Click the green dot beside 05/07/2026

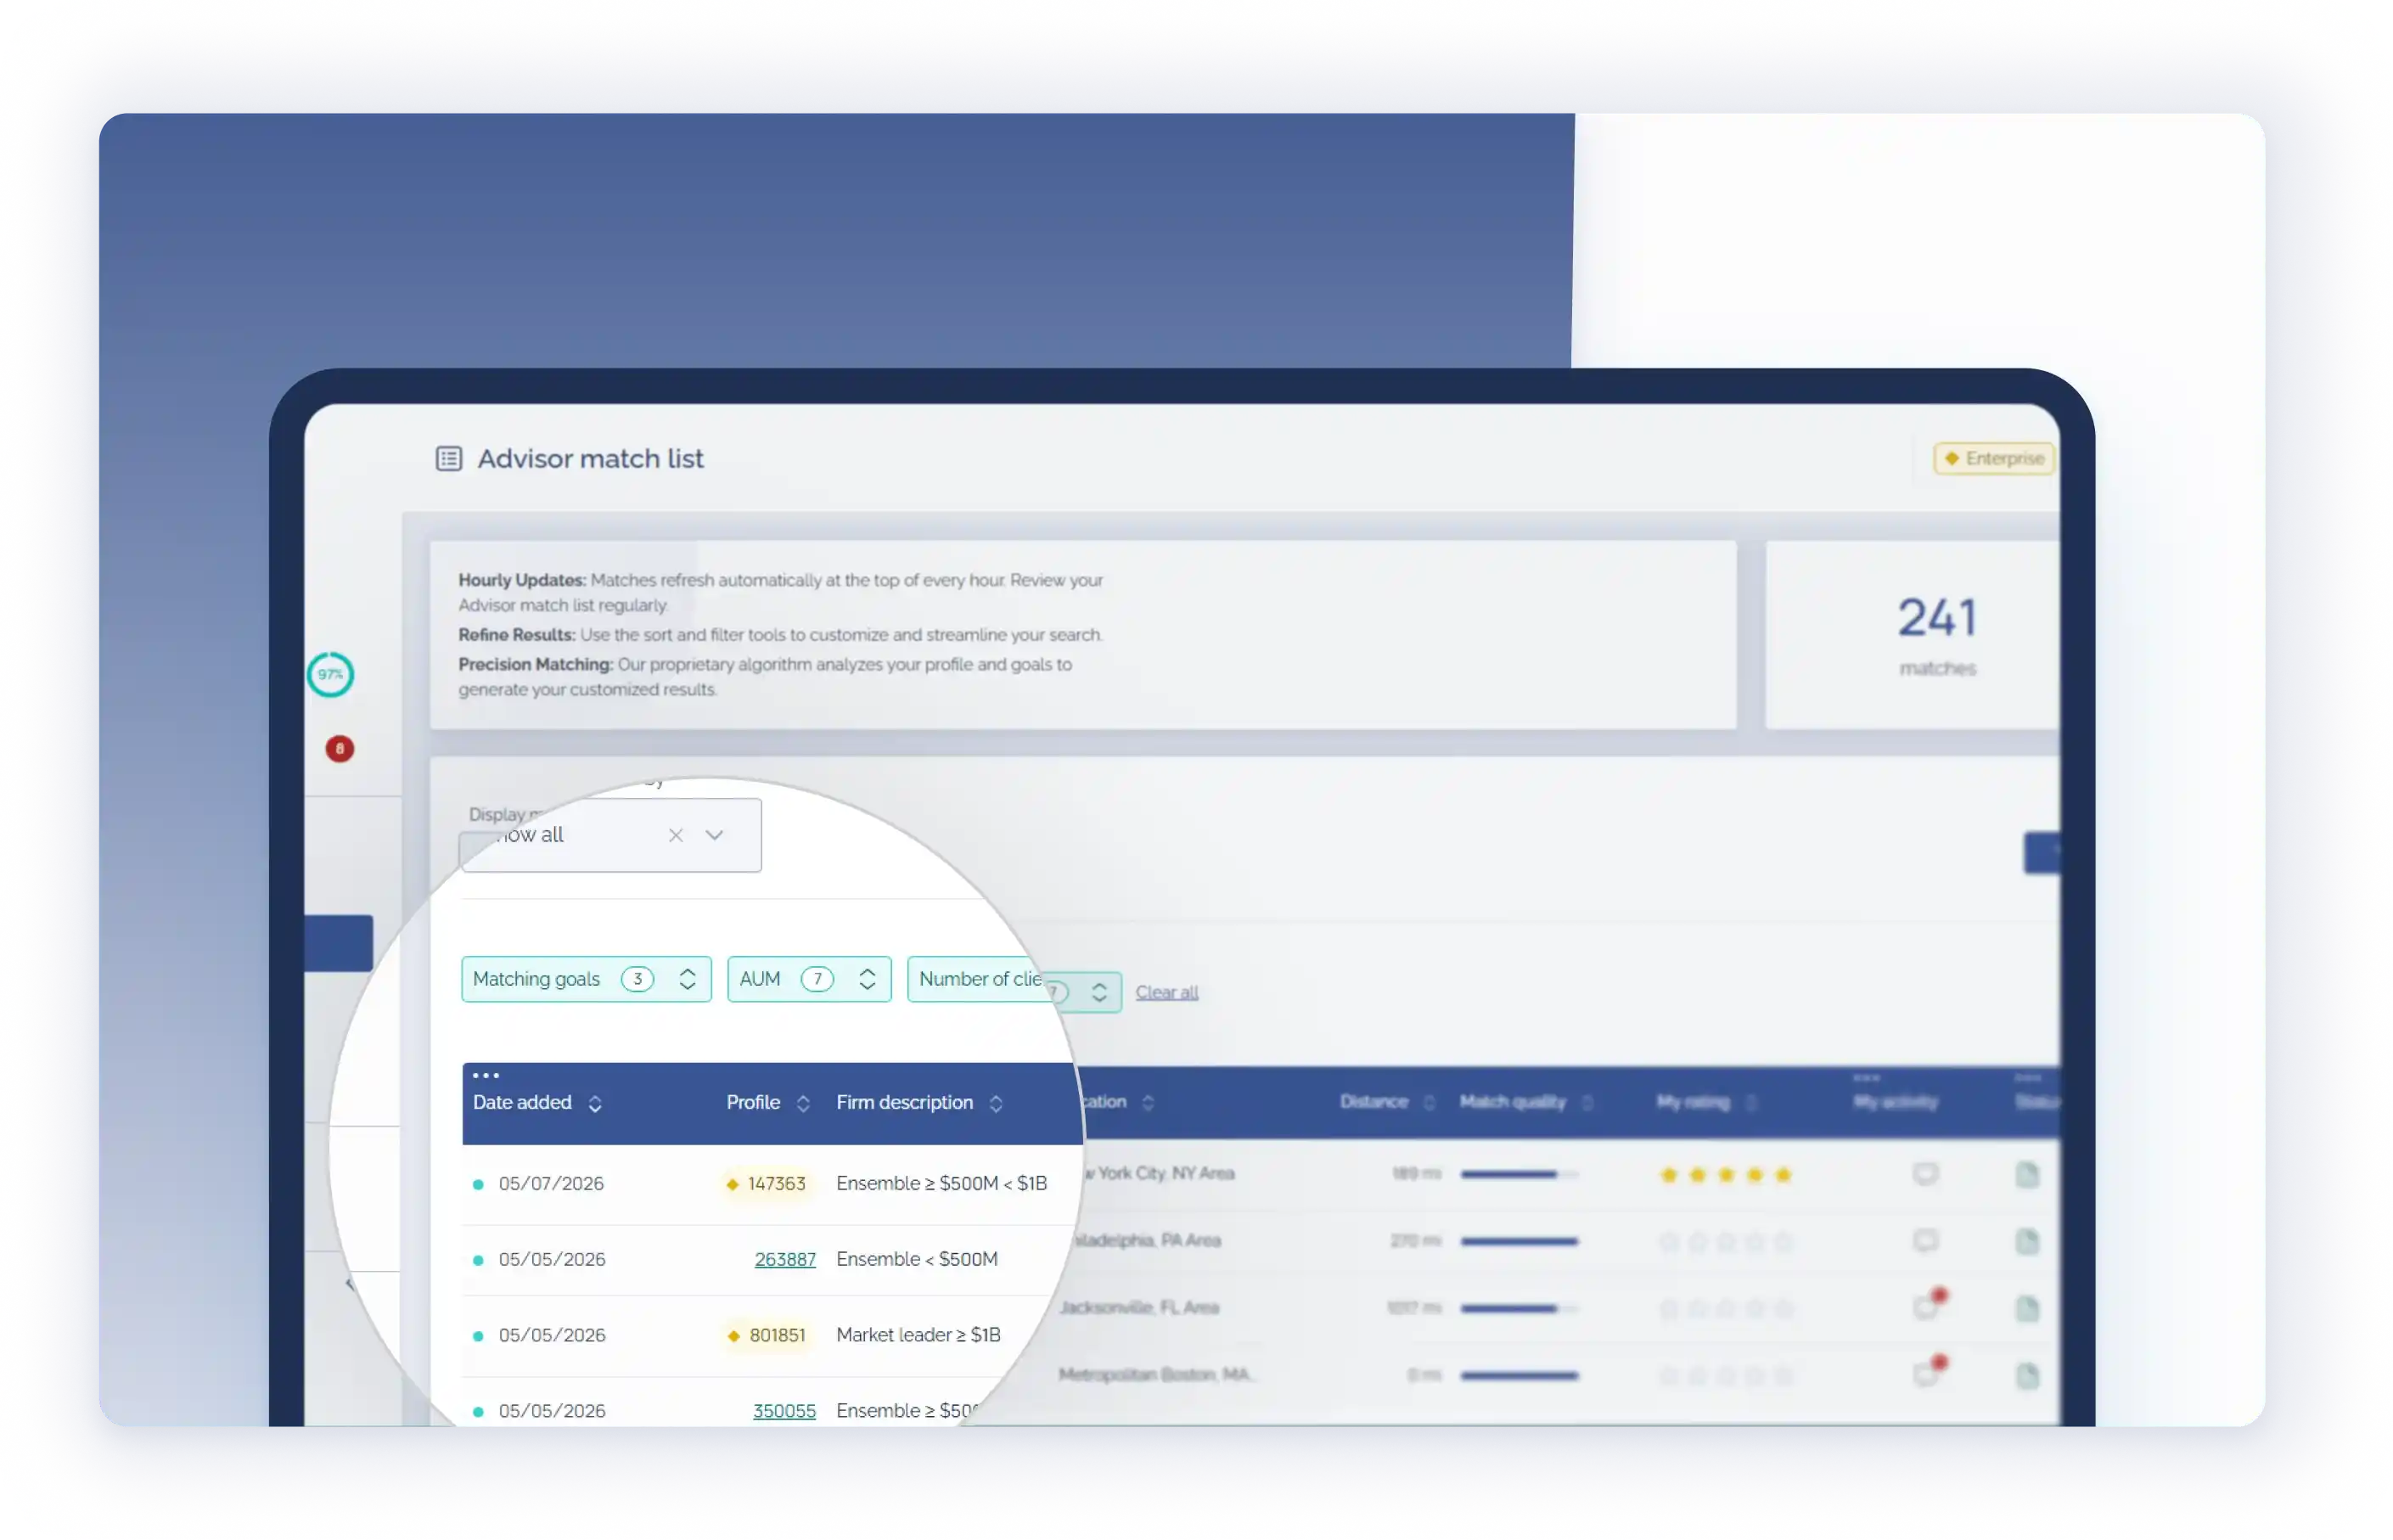click(x=478, y=1185)
